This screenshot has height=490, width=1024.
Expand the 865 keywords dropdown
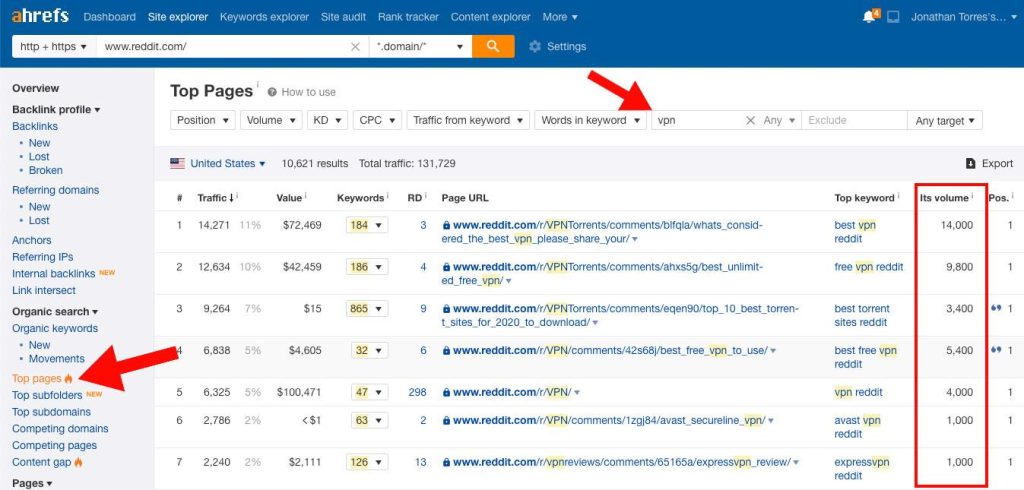[x=367, y=308]
